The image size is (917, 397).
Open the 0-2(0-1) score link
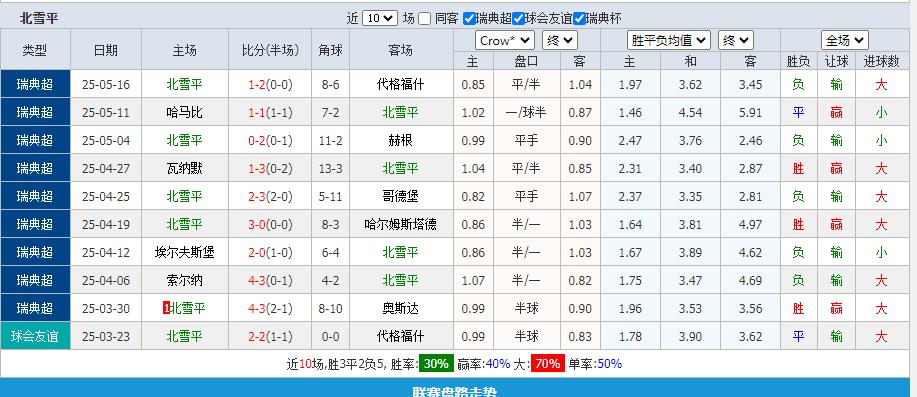[x=270, y=141]
